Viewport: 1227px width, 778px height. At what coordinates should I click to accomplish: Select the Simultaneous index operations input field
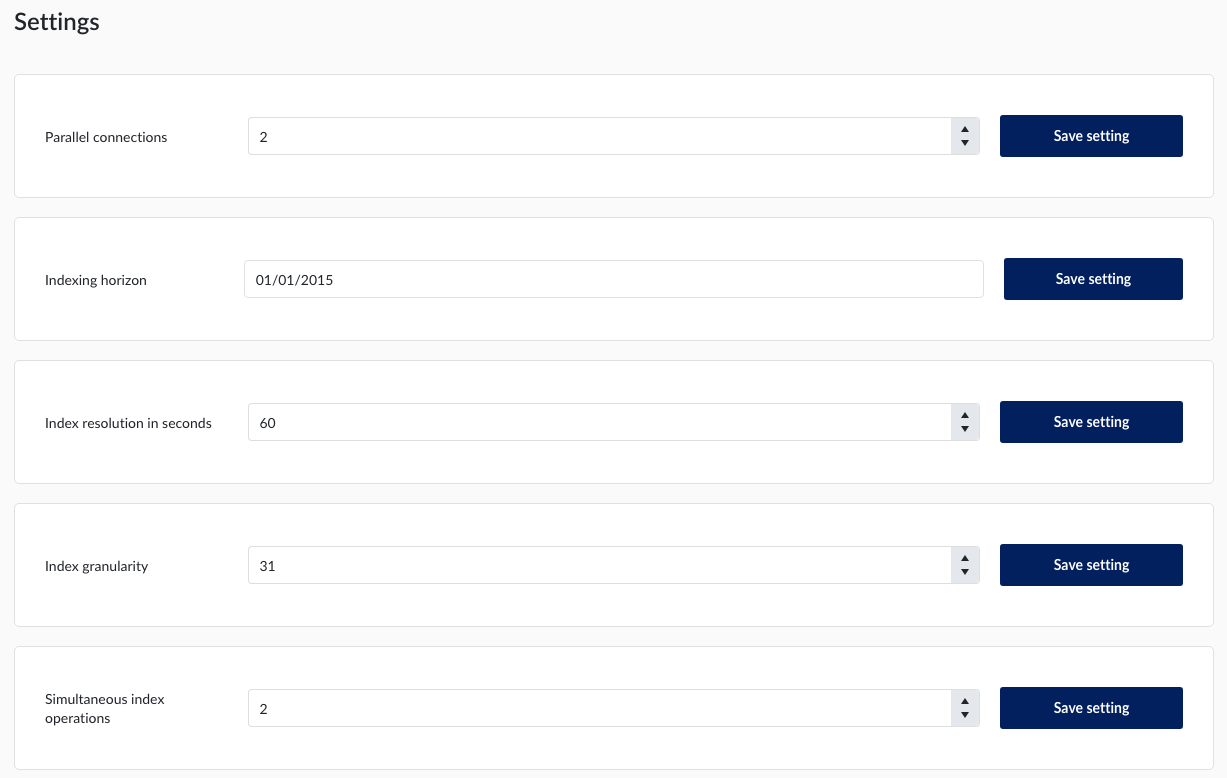click(x=600, y=708)
